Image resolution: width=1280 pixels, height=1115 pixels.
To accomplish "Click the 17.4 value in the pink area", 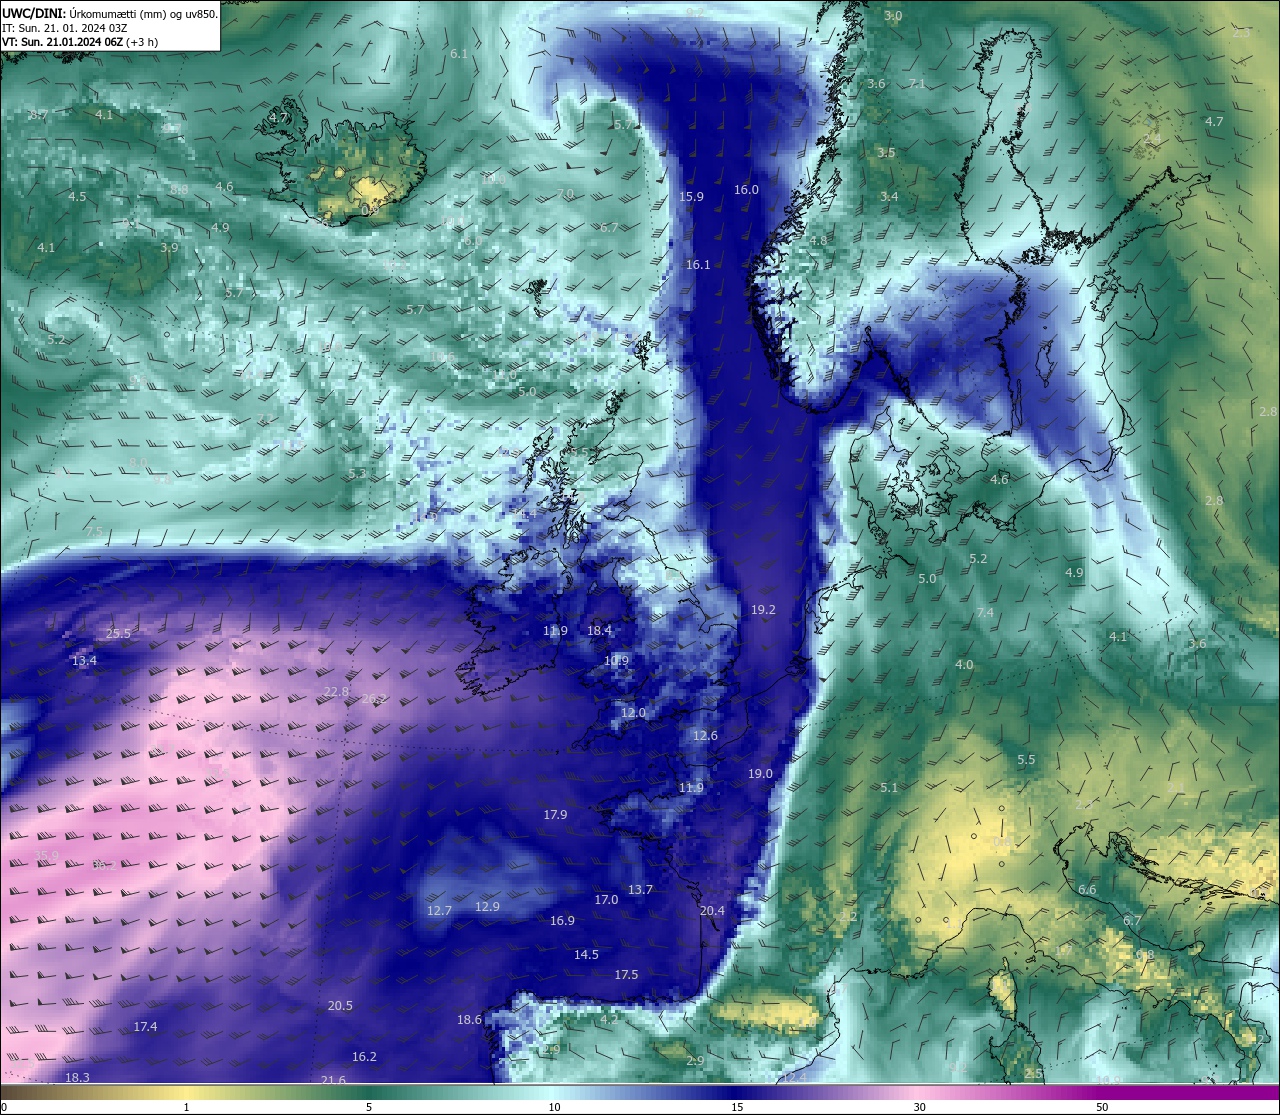I will point(145,1026).
